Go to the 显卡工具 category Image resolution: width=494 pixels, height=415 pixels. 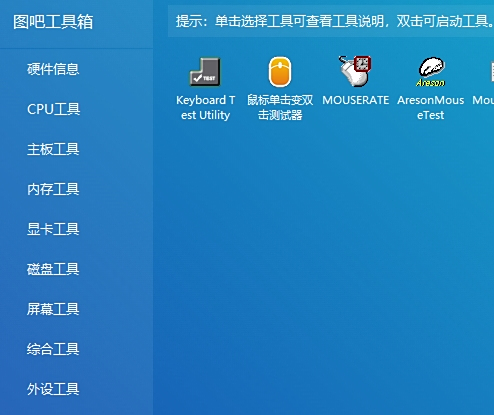click(x=53, y=229)
